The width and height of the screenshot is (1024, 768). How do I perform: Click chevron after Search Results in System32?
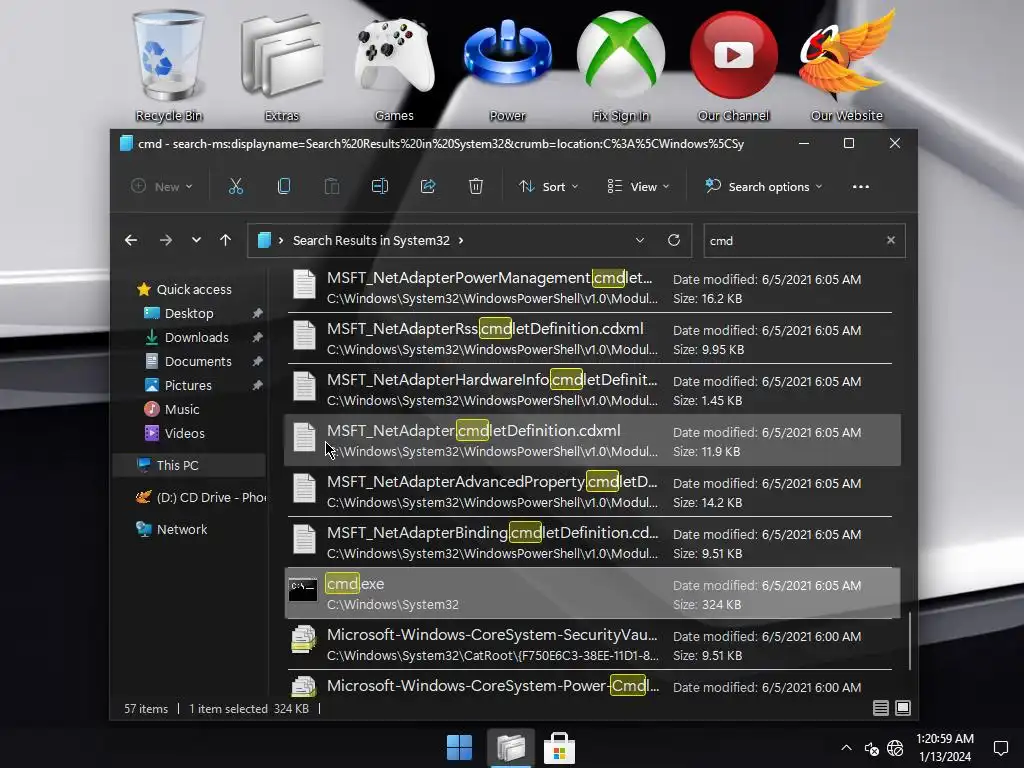coord(461,240)
